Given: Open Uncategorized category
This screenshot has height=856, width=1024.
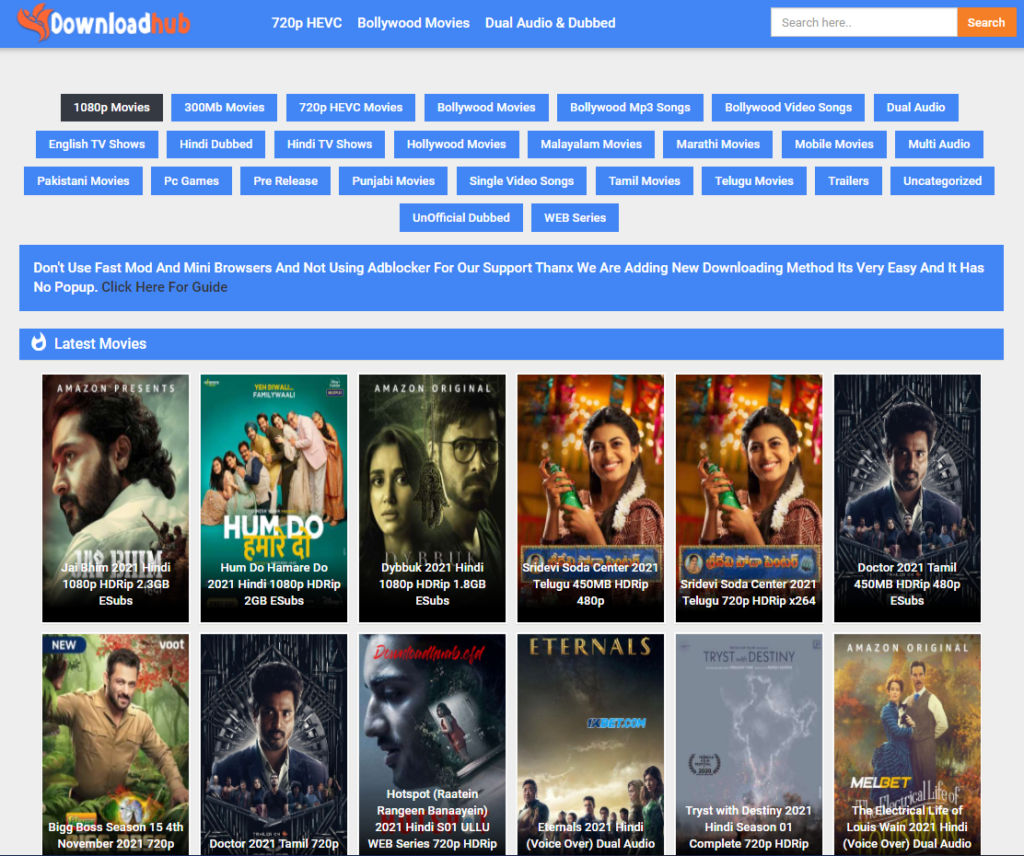Looking at the screenshot, I should [942, 181].
